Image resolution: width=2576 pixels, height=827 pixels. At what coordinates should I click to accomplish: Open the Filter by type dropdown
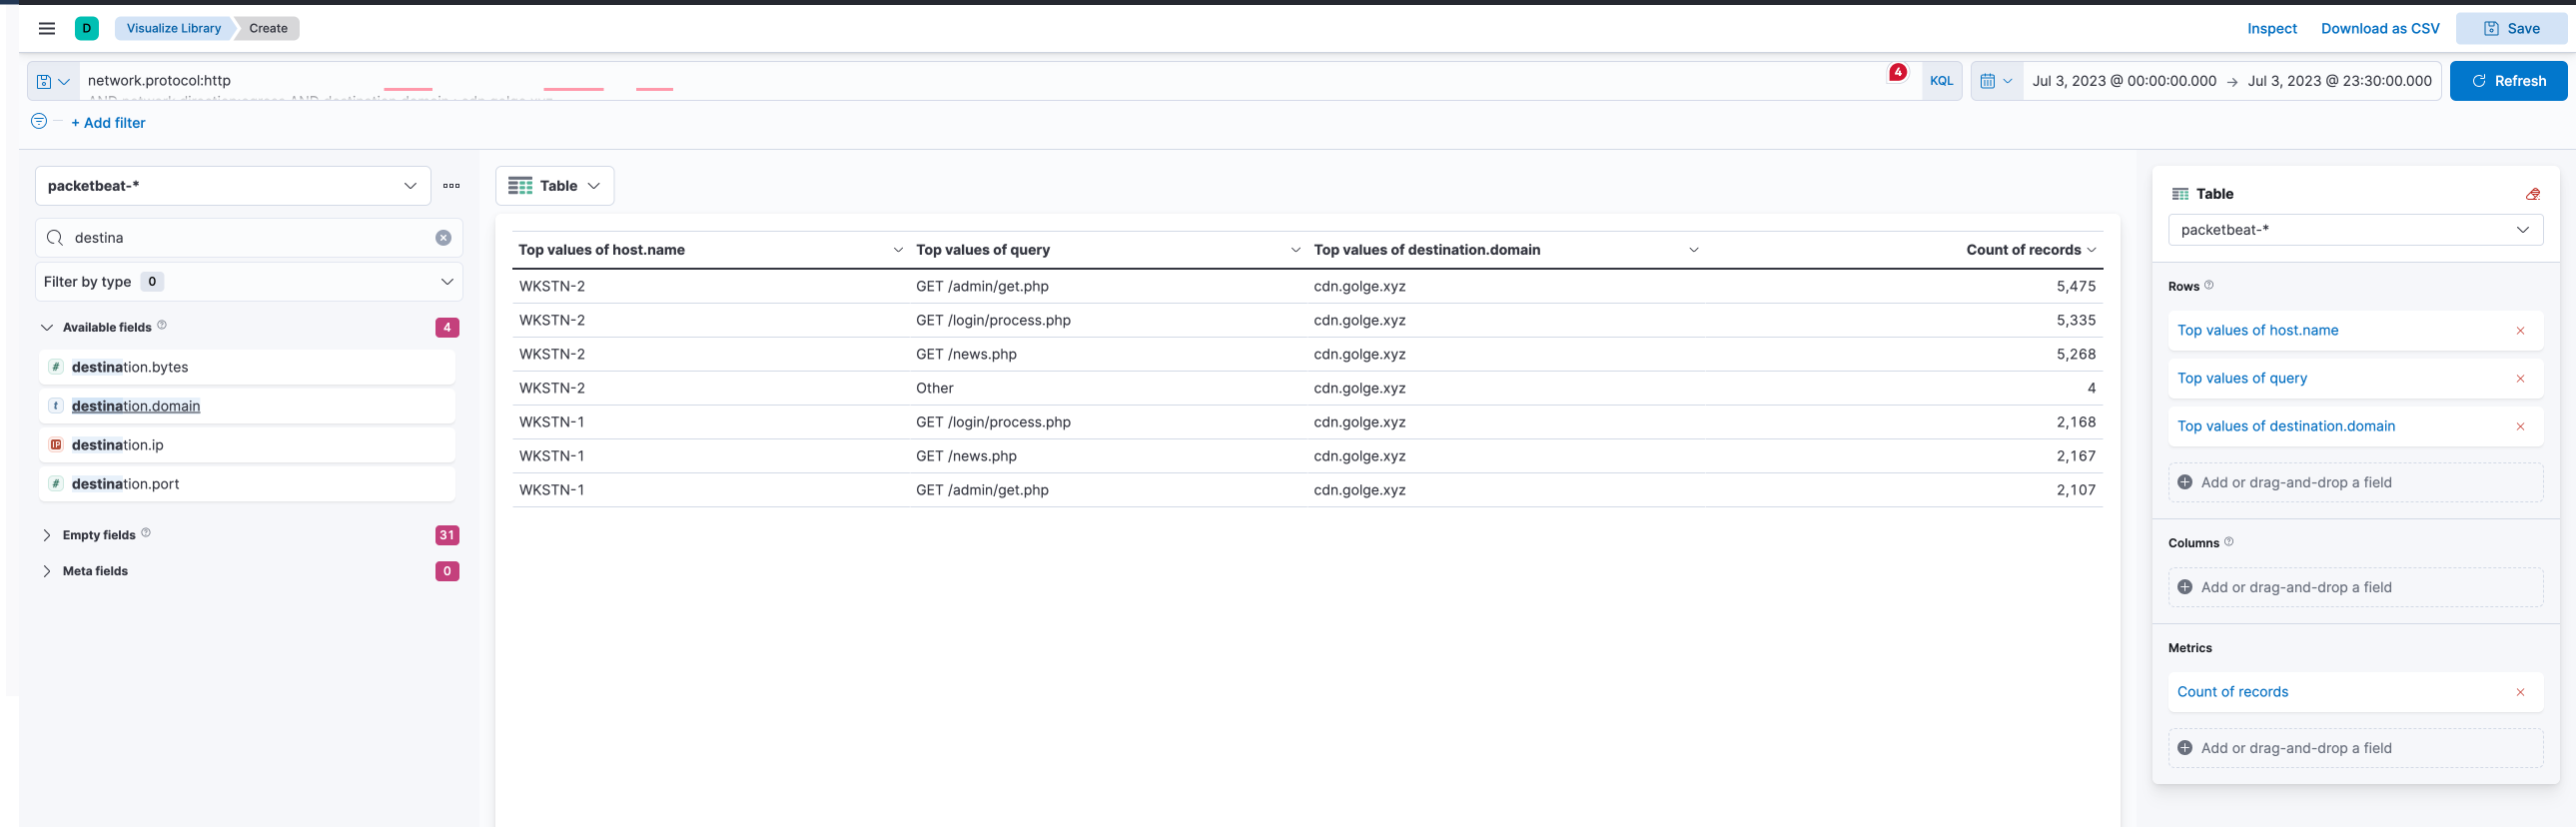249,282
